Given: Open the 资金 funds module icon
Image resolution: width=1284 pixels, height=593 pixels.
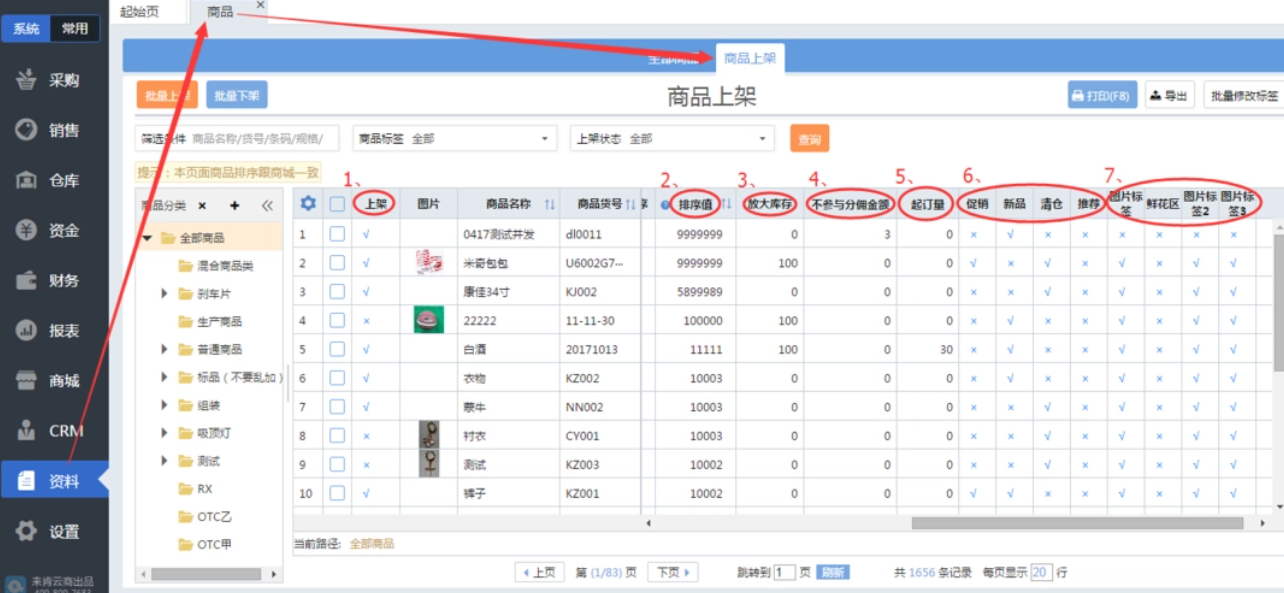Looking at the screenshot, I should point(27,230).
